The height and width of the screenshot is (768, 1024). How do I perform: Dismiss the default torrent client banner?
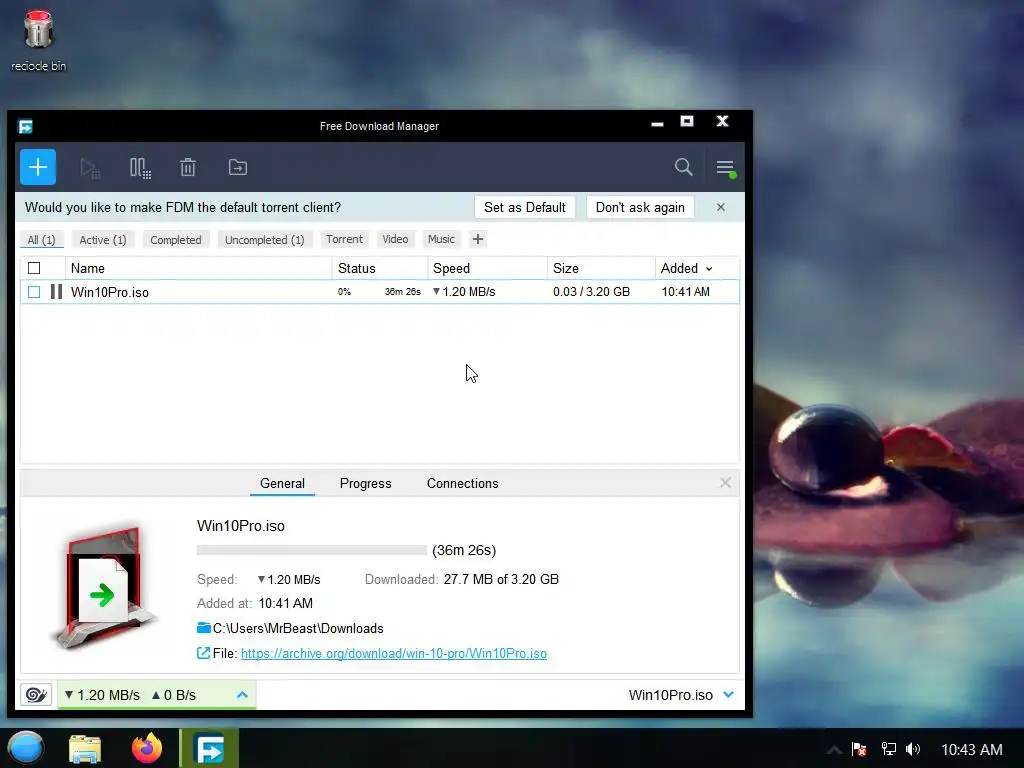[721, 207]
